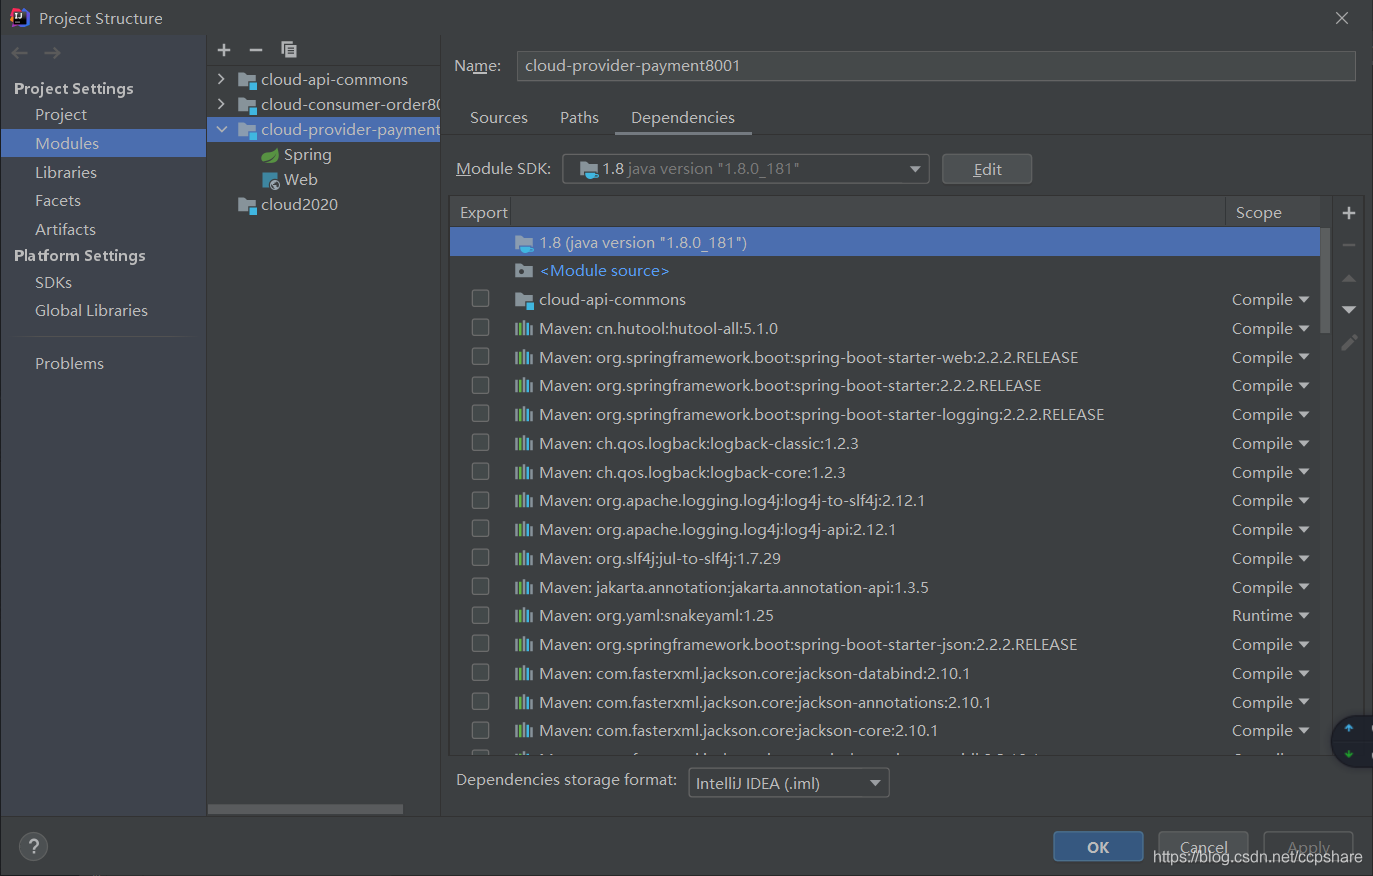
Task: Open Facets settings item
Action: pos(58,201)
